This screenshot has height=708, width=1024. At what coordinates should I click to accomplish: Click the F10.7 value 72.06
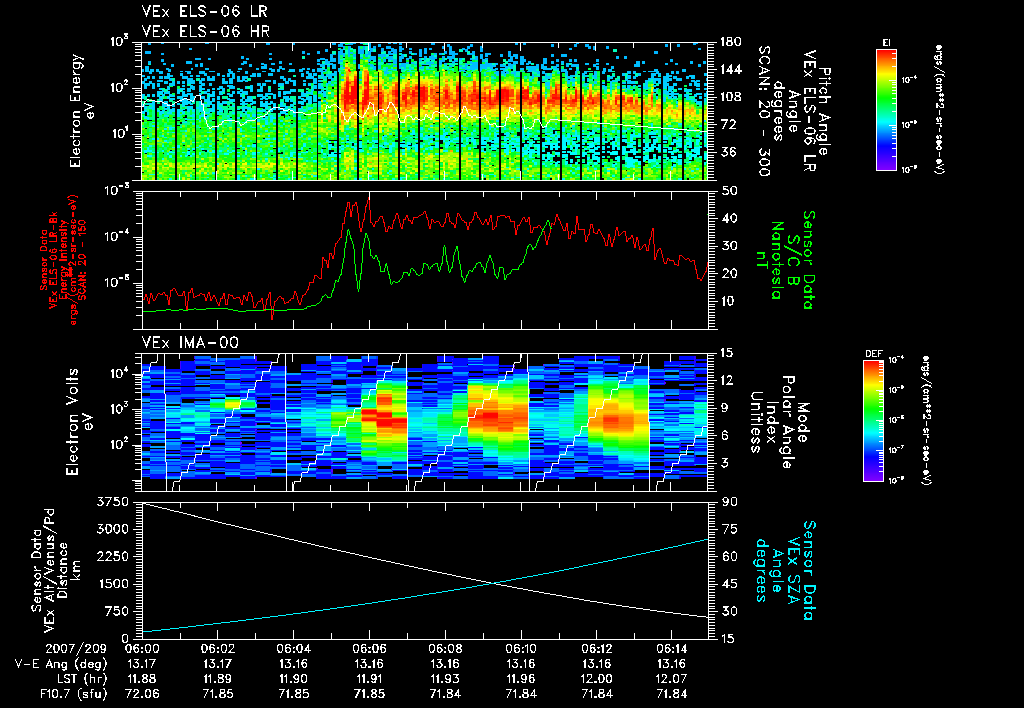[142, 694]
